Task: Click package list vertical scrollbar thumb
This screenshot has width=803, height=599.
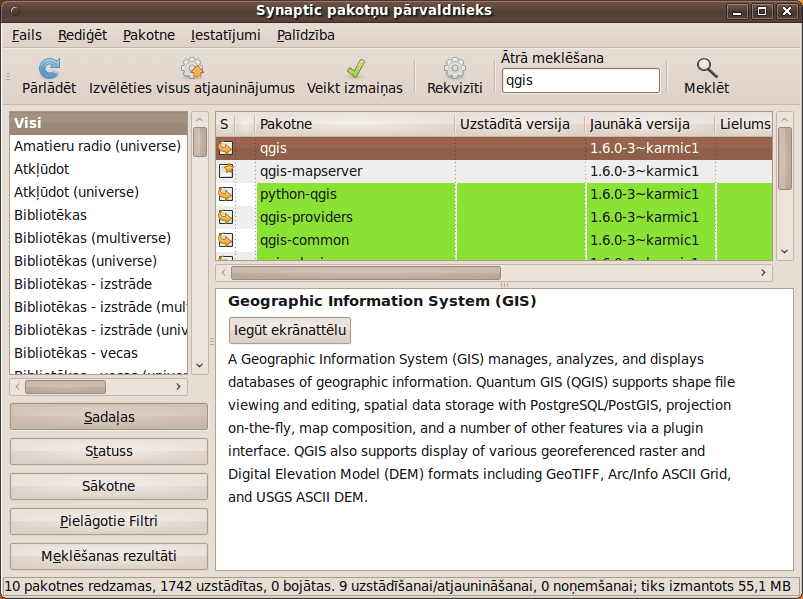Action: point(785,159)
